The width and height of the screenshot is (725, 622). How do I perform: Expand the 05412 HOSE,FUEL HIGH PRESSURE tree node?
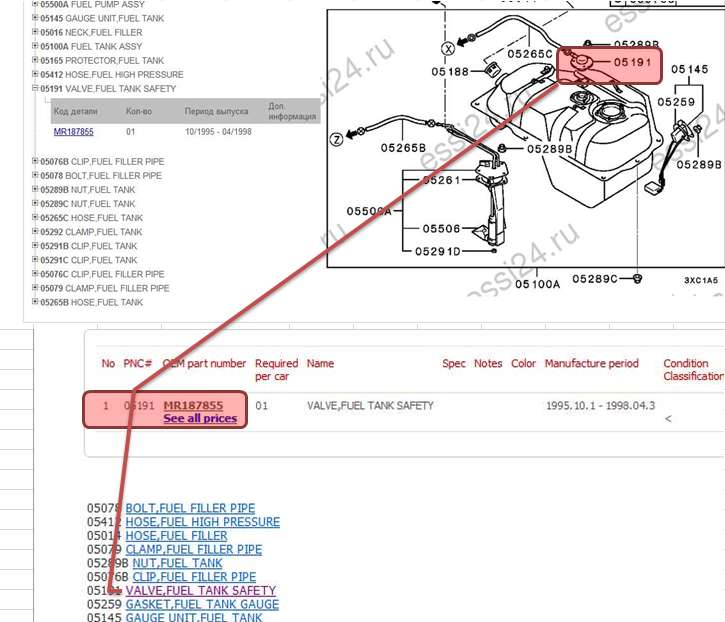point(35,75)
